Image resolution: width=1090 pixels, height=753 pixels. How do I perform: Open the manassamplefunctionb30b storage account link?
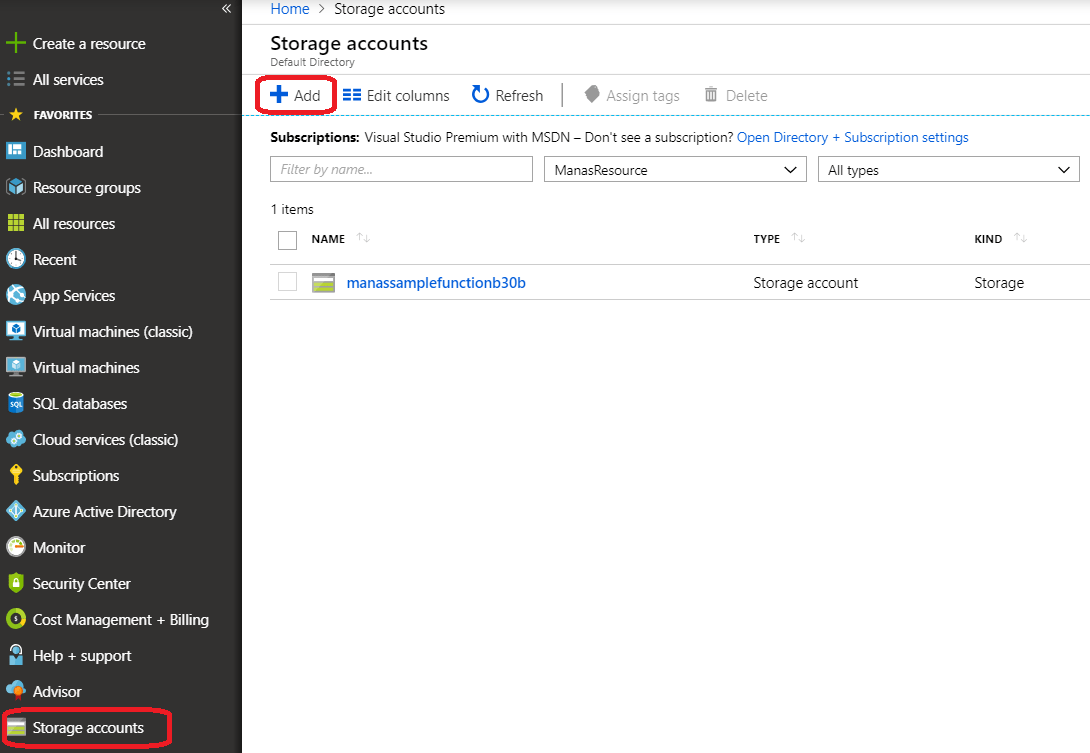(436, 283)
